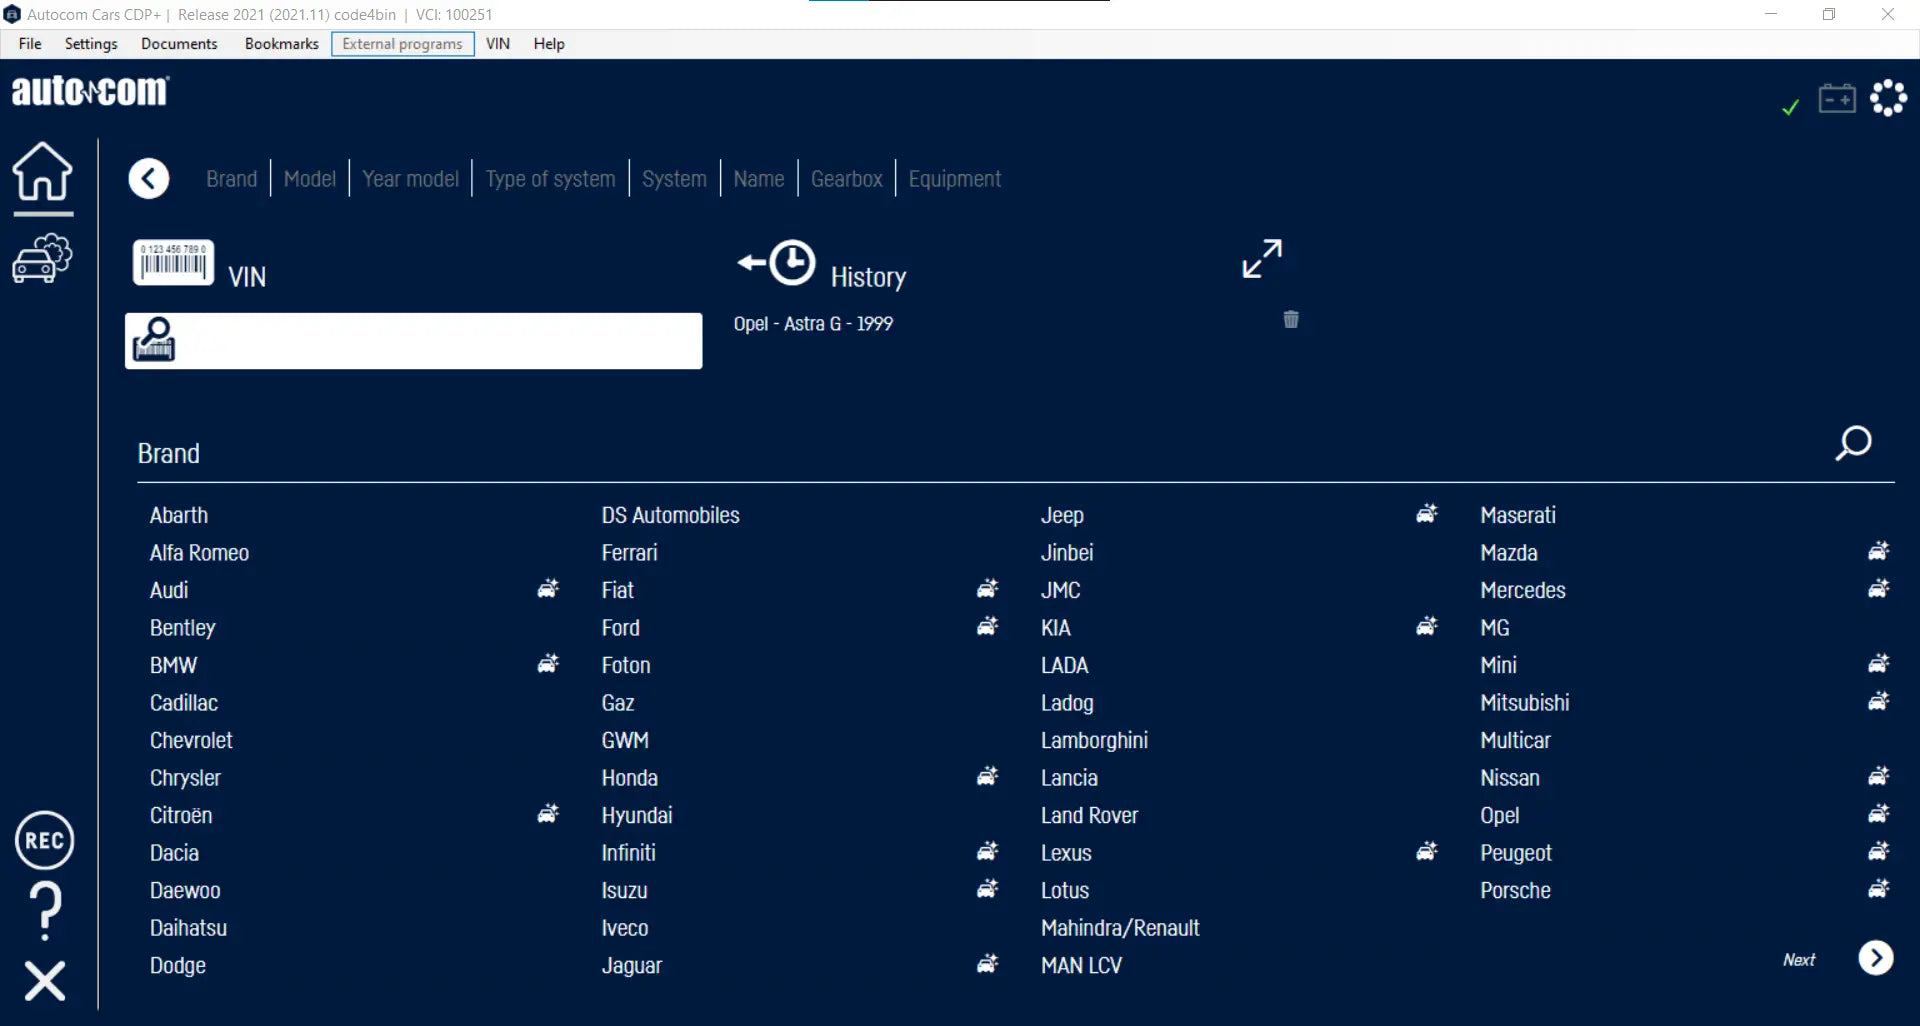Open the External programs menu
This screenshot has height=1026, width=1920.
point(402,44)
